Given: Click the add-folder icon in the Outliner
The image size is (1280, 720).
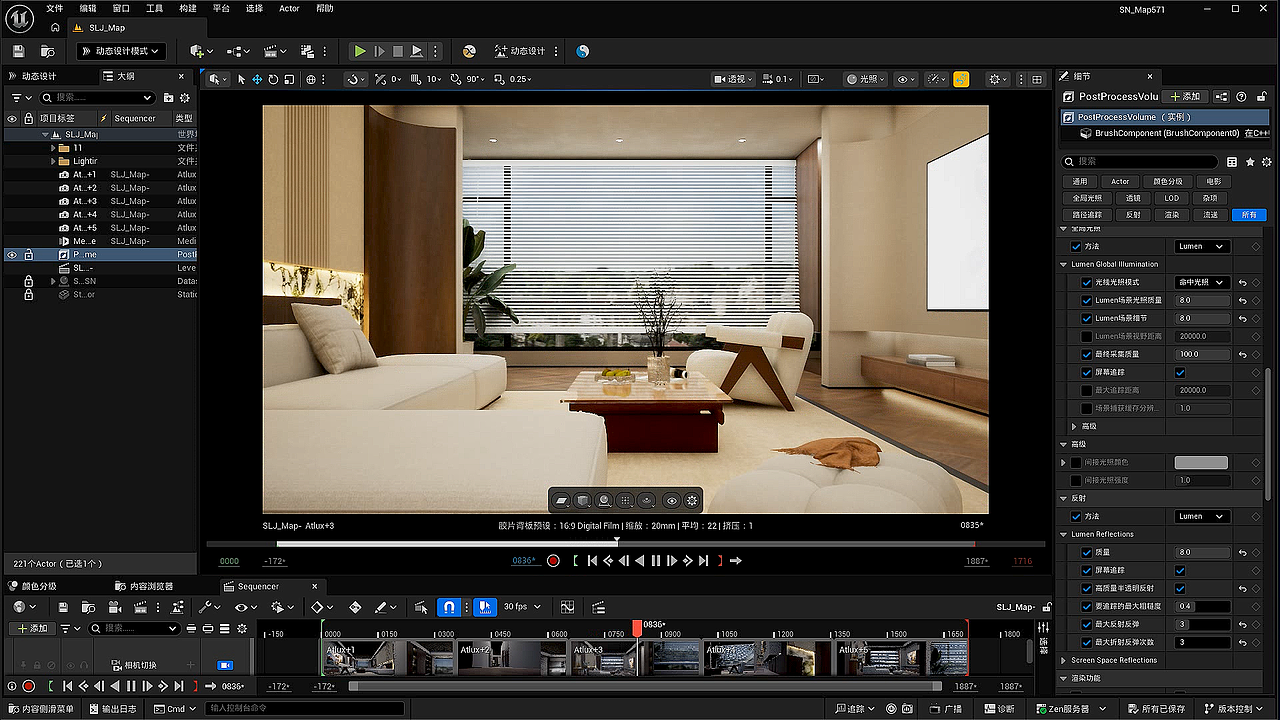Looking at the screenshot, I should click(x=168, y=98).
